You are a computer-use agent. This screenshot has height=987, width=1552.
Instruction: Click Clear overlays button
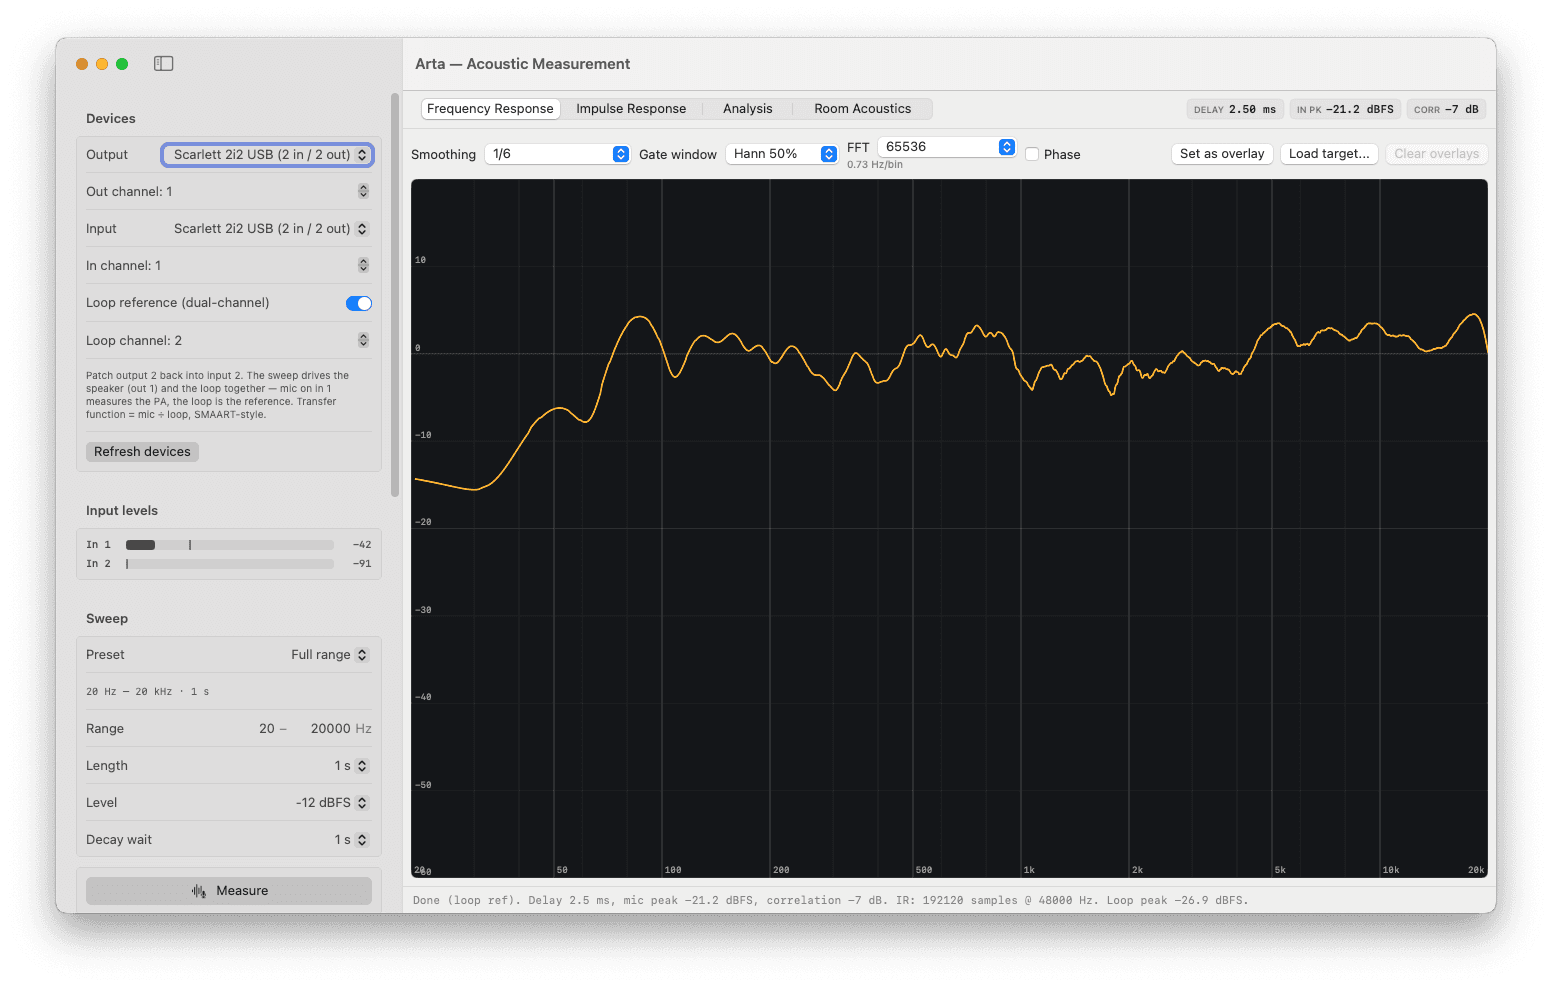[1436, 154]
